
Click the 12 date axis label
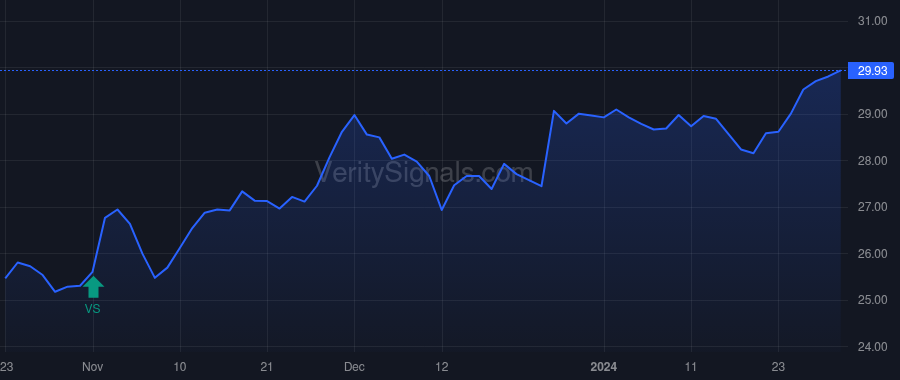tap(441, 367)
